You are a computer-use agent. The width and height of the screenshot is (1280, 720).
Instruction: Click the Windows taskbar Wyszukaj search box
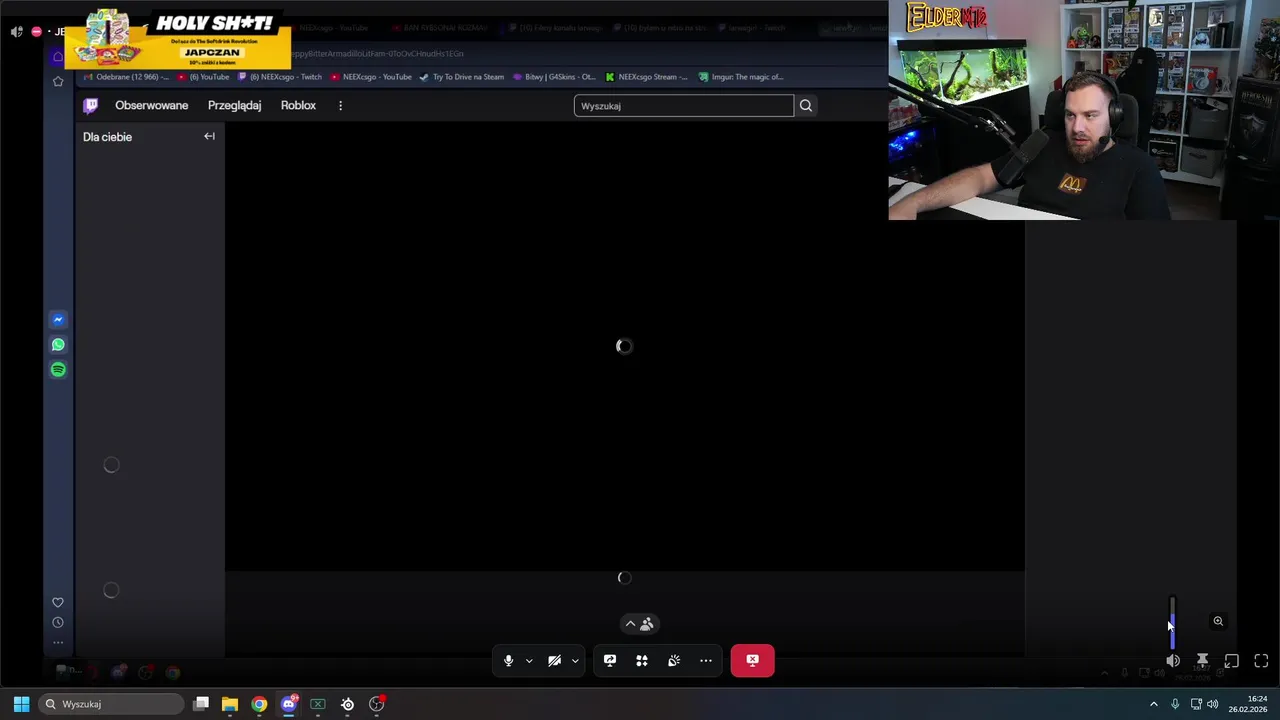(x=112, y=704)
